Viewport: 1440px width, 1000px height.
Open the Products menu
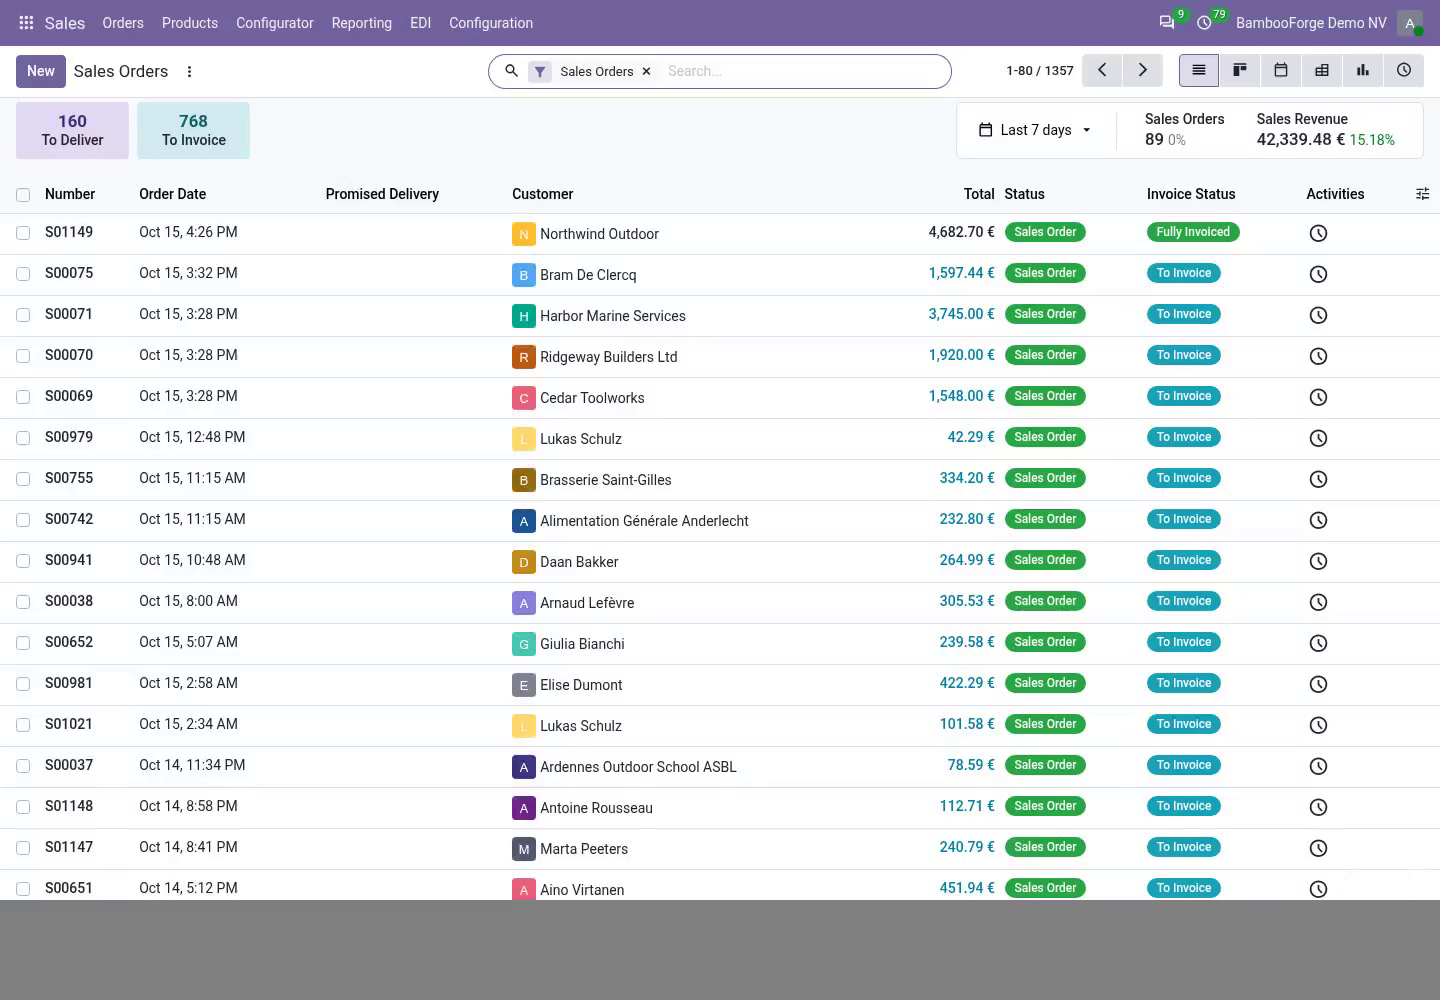(190, 23)
